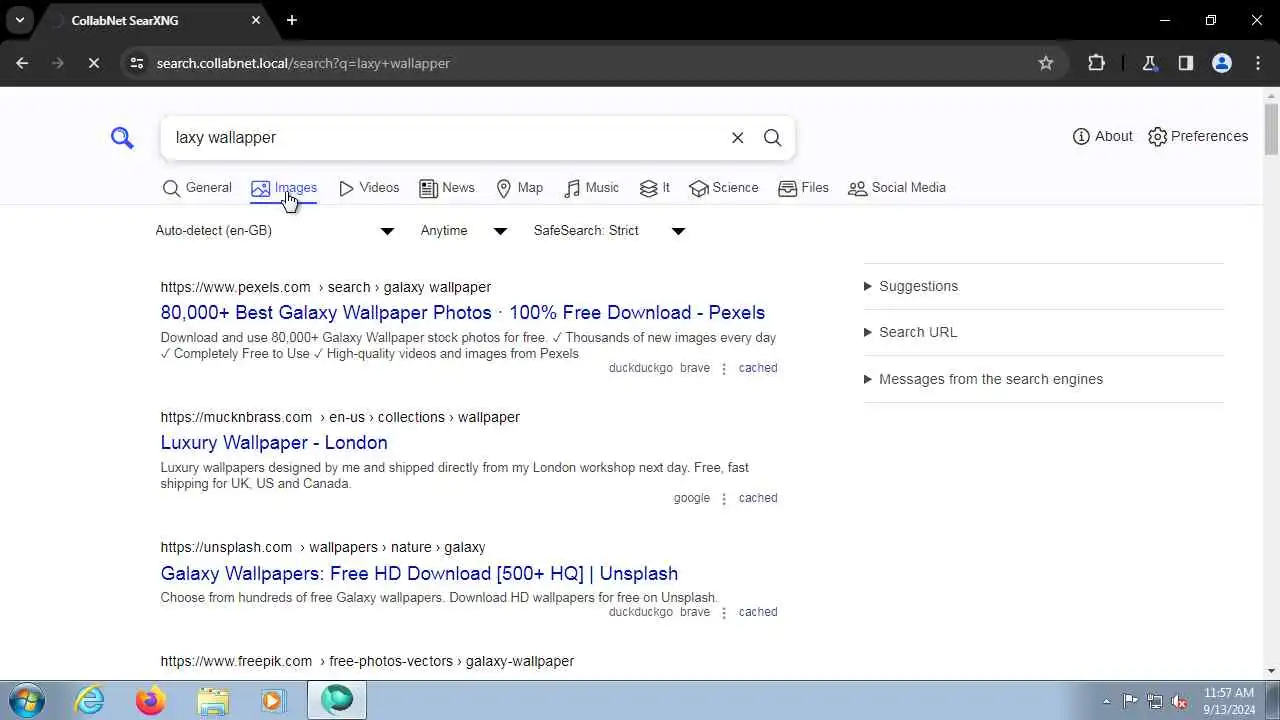Open the Anytime time range dropdown
Viewport: 1280px width, 720px height.
pyautogui.click(x=464, y=231)
